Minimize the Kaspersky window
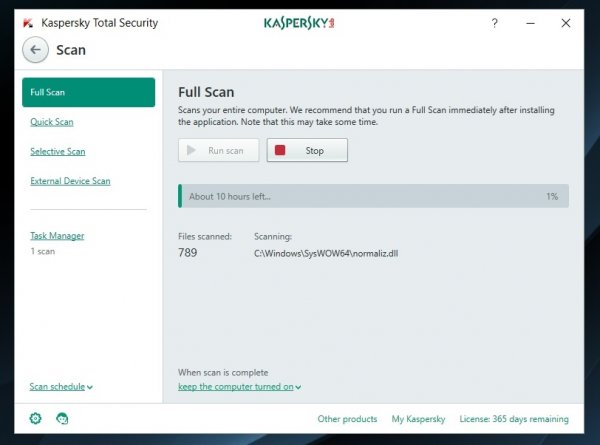Screen dimensions: 600x445 [530, 23]
